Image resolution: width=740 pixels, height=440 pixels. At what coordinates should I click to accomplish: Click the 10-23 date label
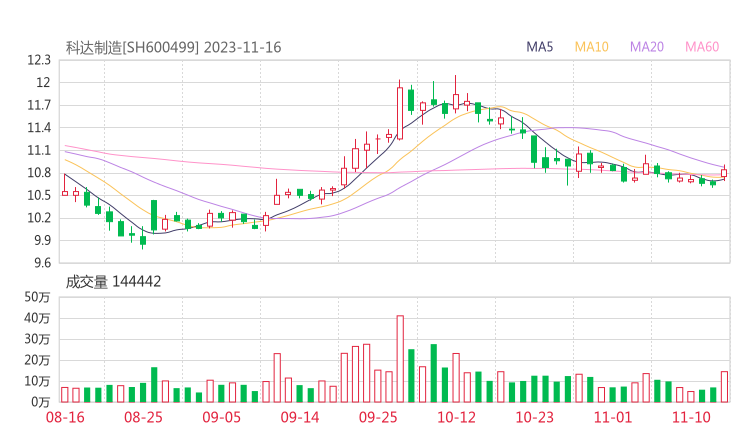click(x=534, y=417)
